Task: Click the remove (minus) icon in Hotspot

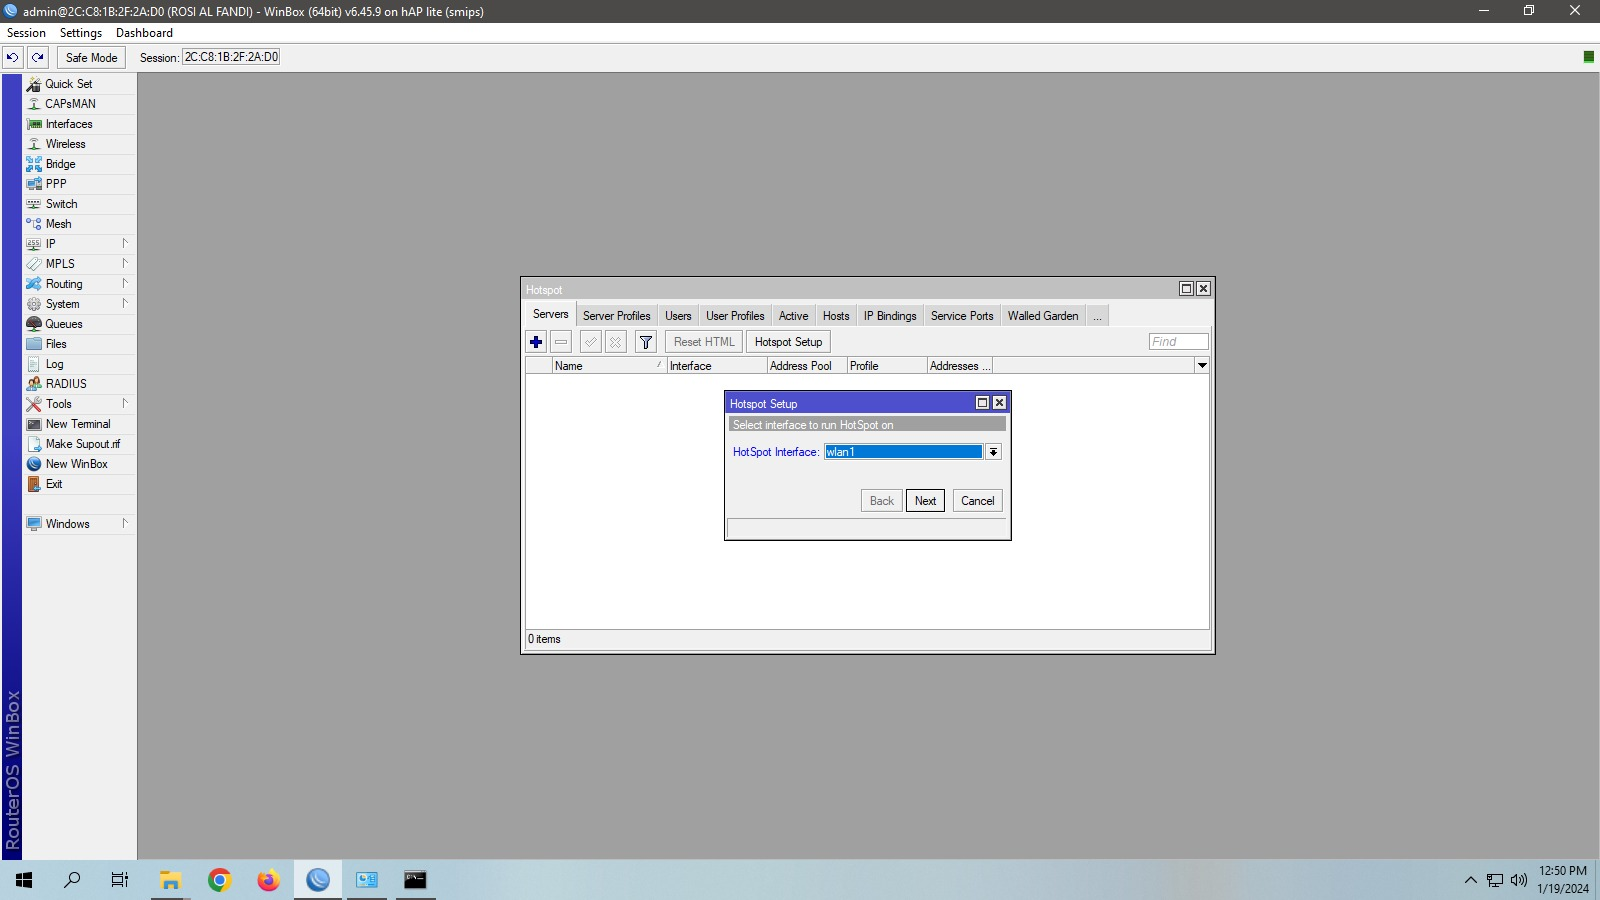Action: [561, 342]
